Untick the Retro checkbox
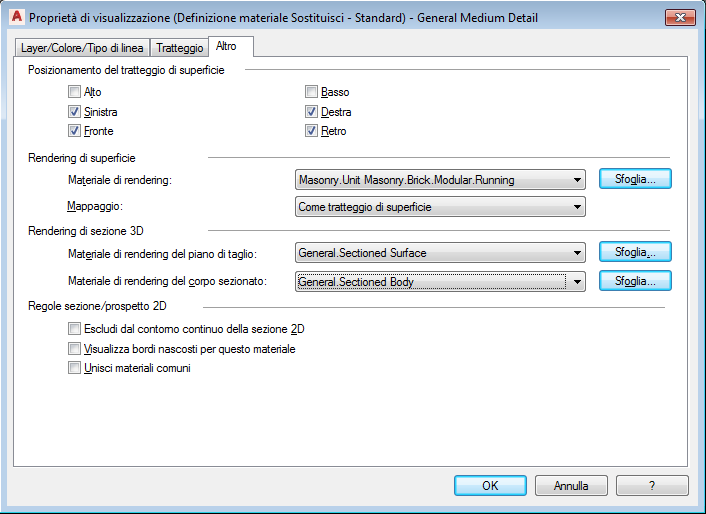The image size is (706, 514). point(312,131)
